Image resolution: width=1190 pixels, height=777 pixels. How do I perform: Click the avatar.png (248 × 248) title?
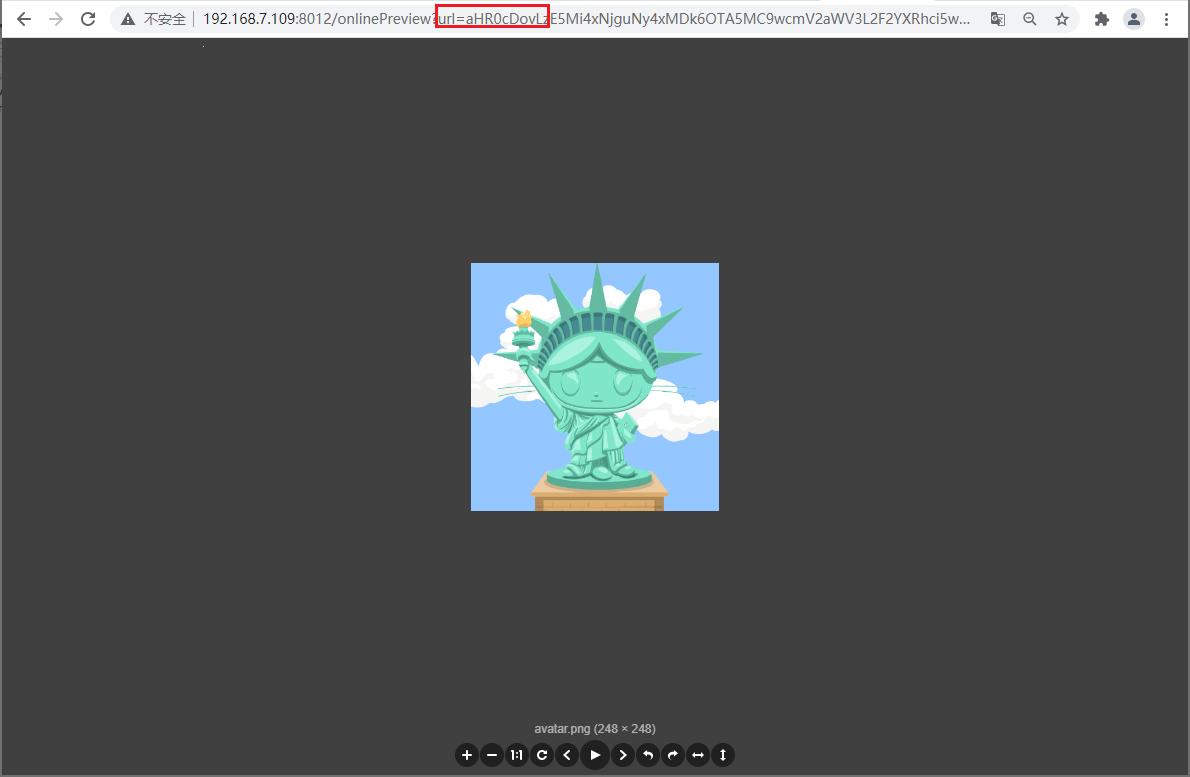[x=595, y=728]
